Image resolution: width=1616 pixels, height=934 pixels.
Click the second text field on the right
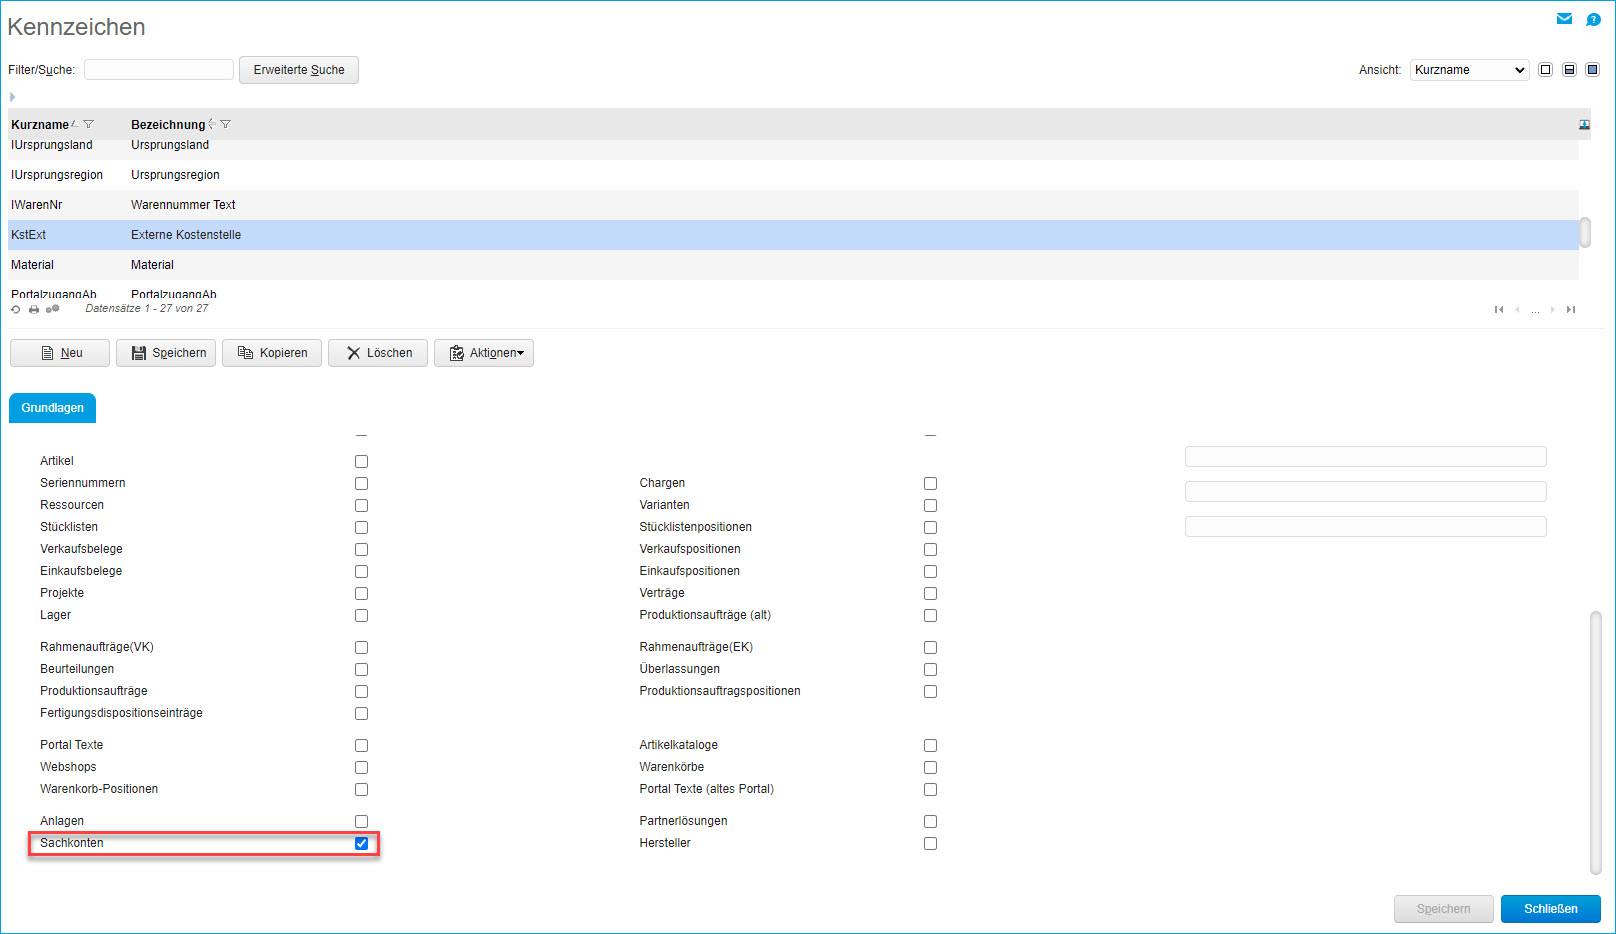(x=1366, y=492)
